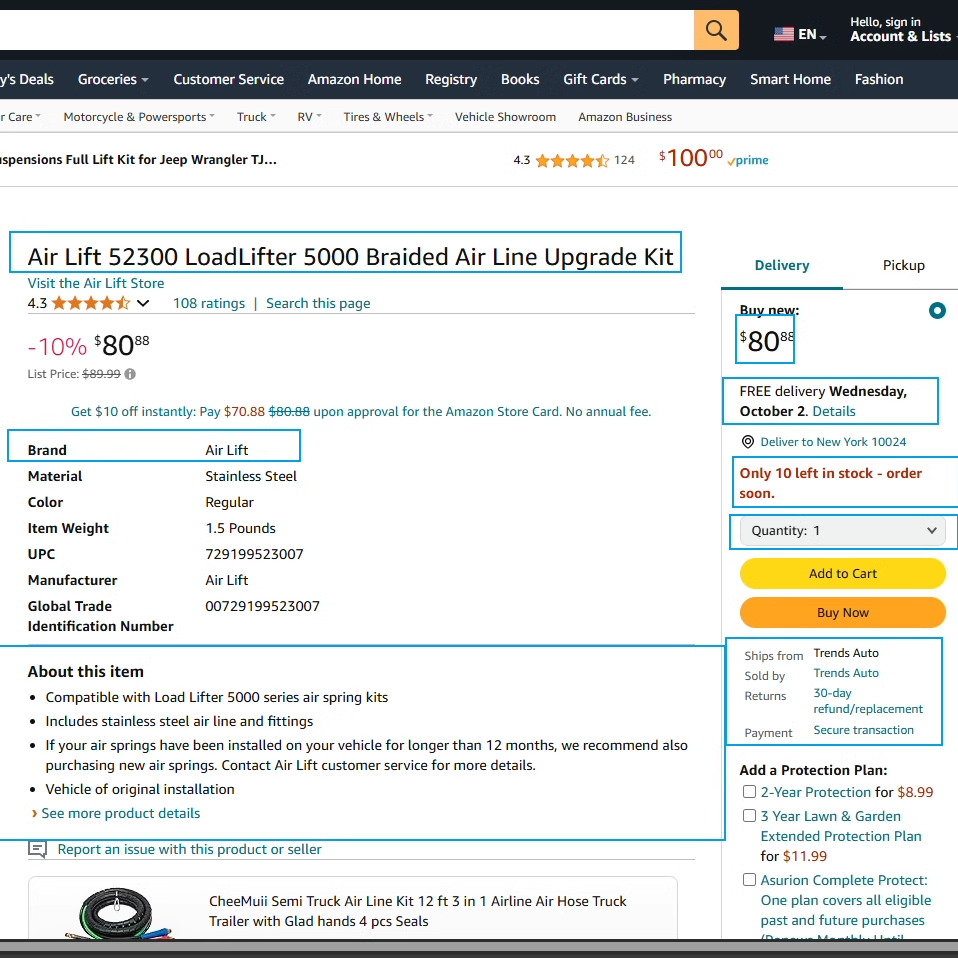Click the List Price info icon
This screenshot has height=958, width=958.
pos(130,374)
